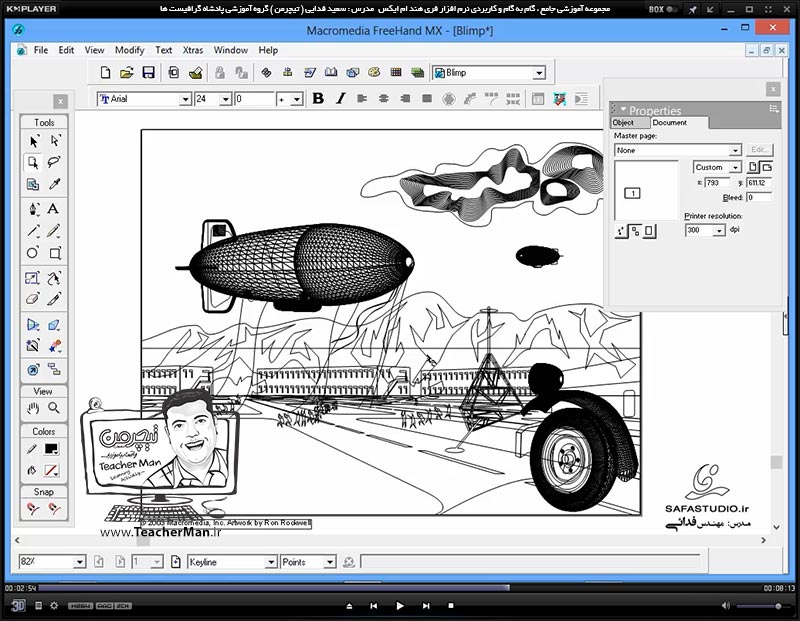
Task: Click the Color Mixer palette icon
Action: pos(374,72)
